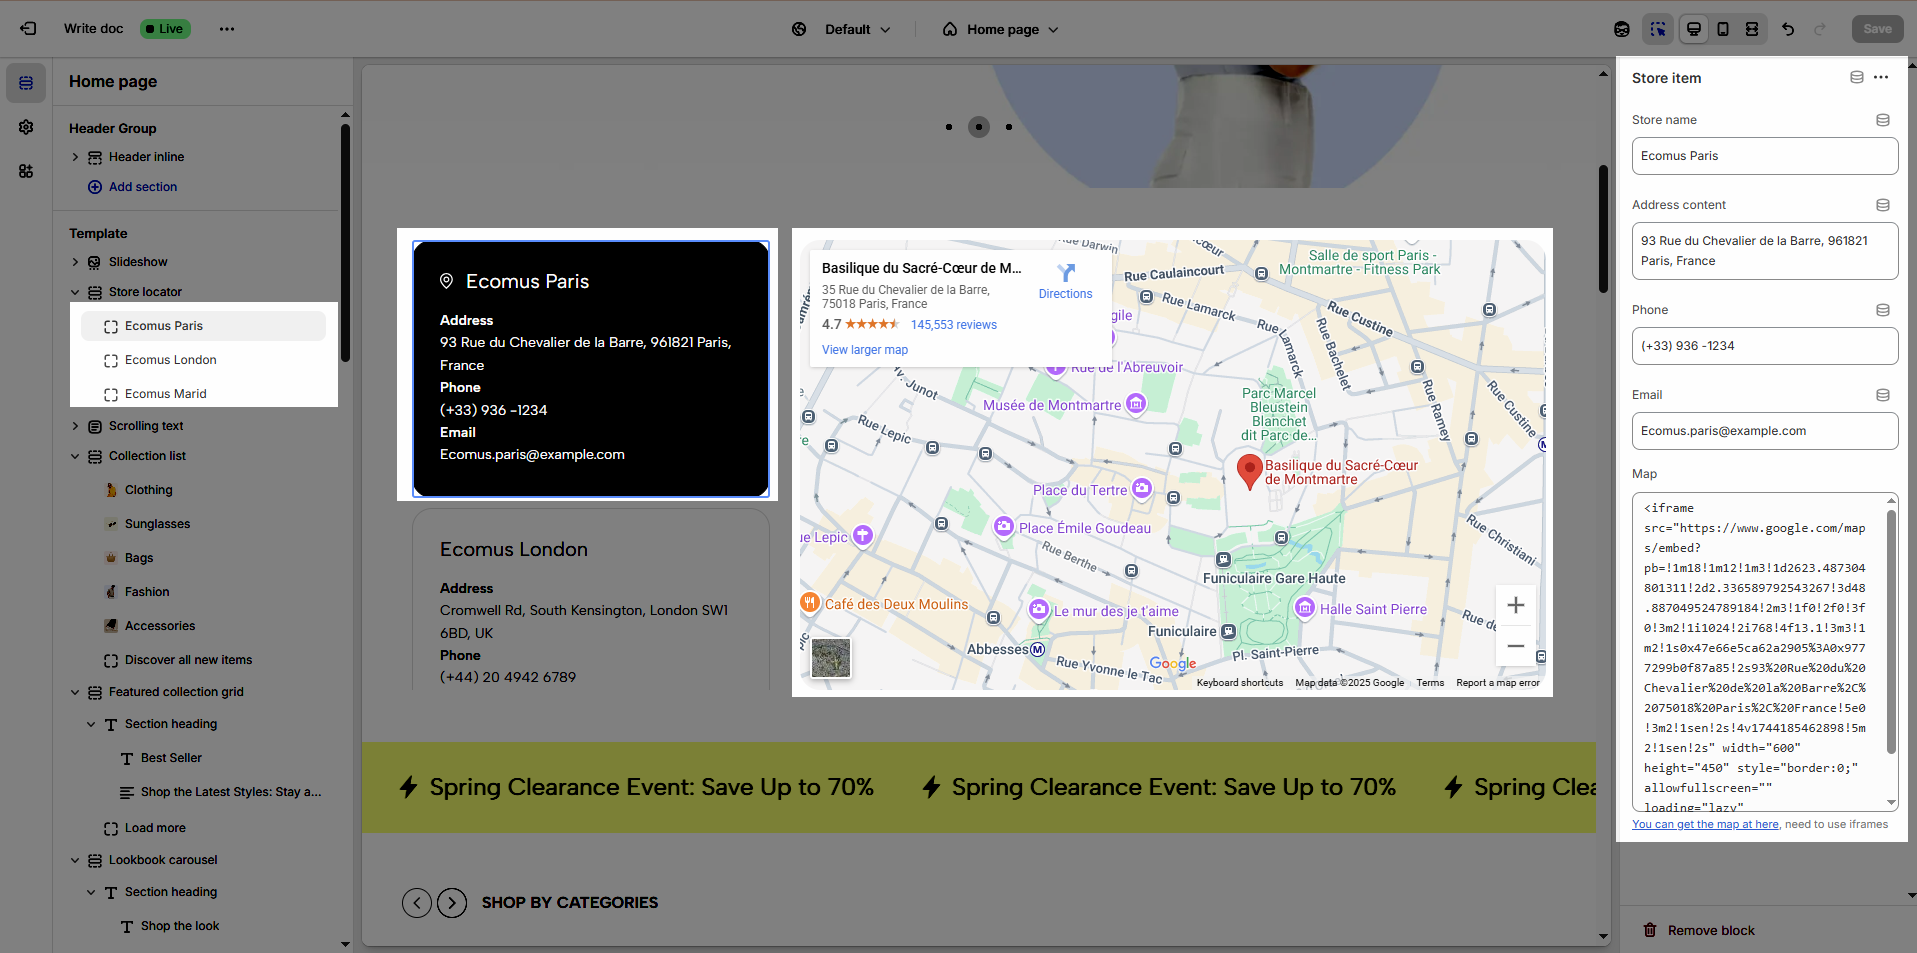Click the Directions icon on the map
The width and height of the screenshot is (1917, 953).
(x=1066, y=272)
